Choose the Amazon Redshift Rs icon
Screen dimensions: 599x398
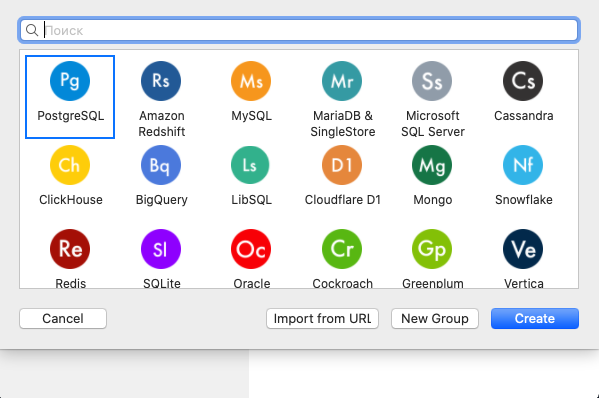point(161,81)
